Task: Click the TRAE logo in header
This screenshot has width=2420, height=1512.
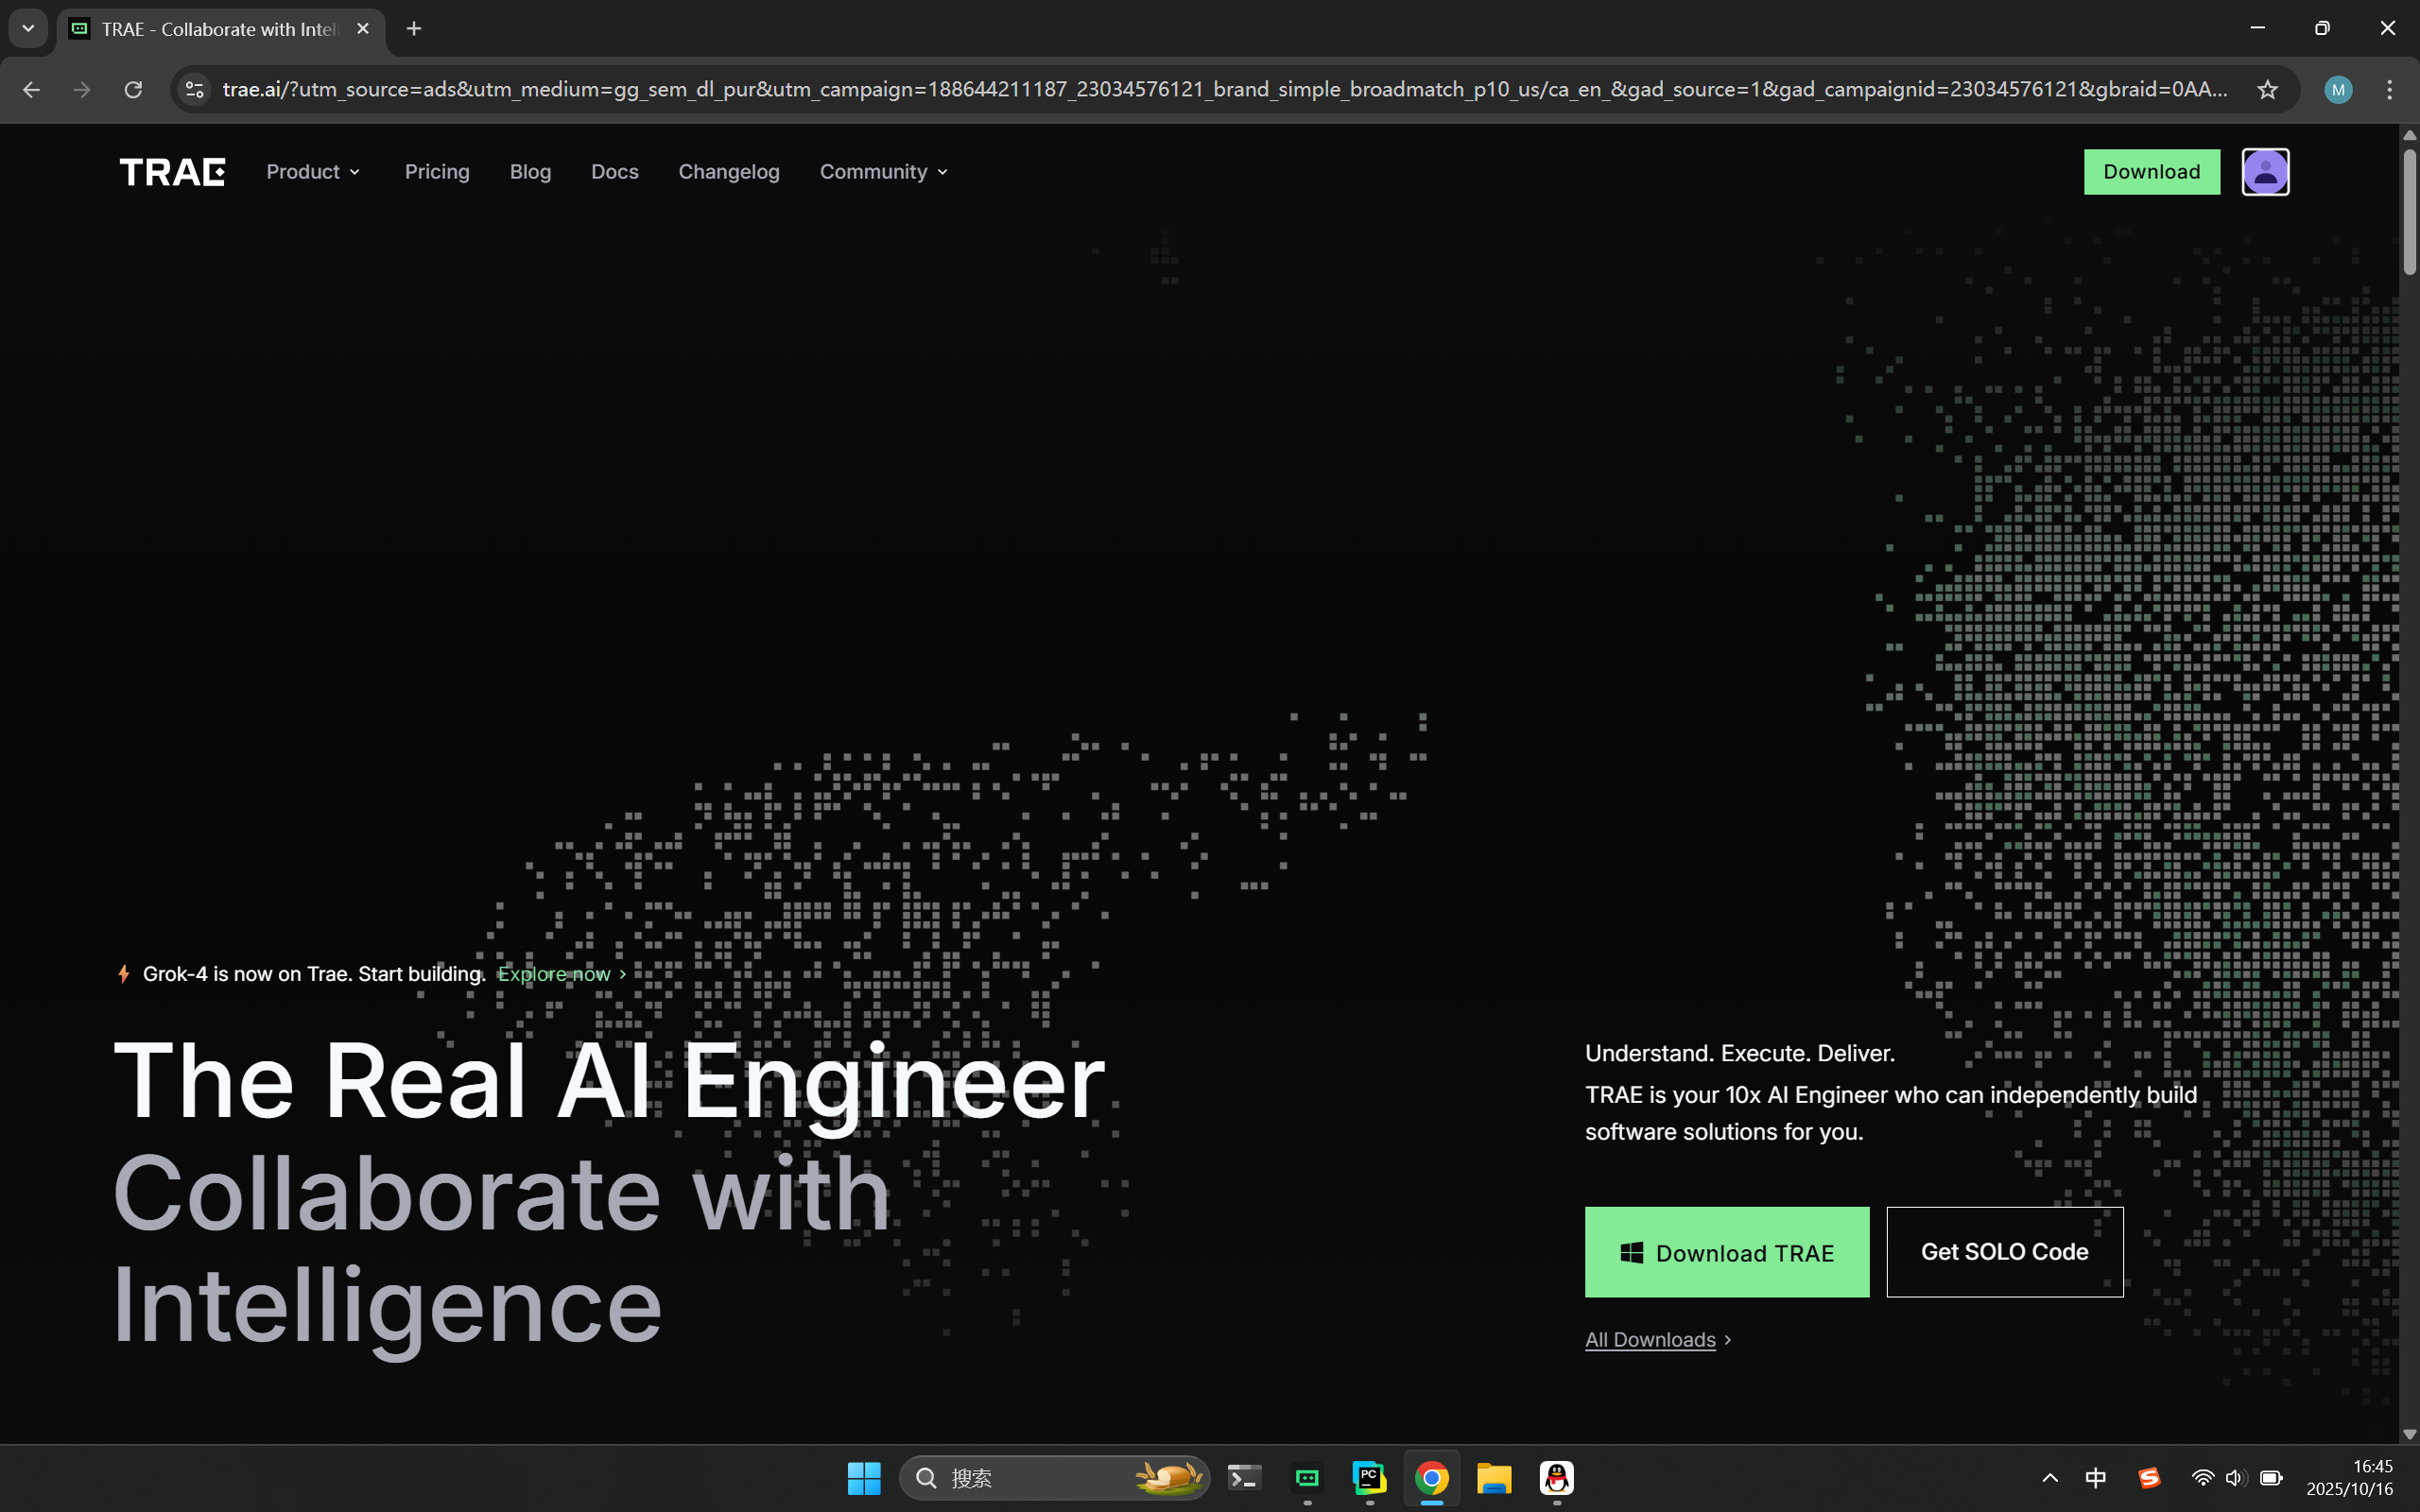Action: coord(172,172)
